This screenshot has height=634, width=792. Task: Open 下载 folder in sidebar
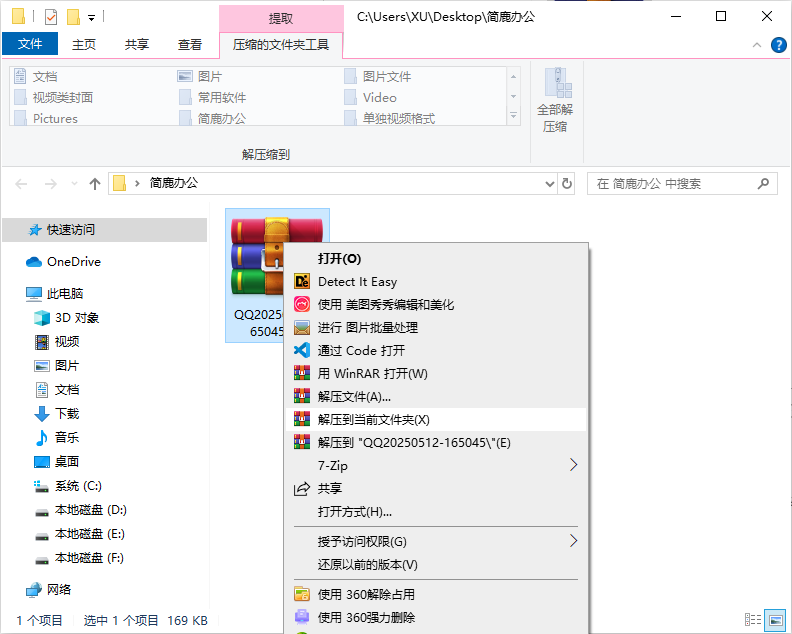click(57, 414)
